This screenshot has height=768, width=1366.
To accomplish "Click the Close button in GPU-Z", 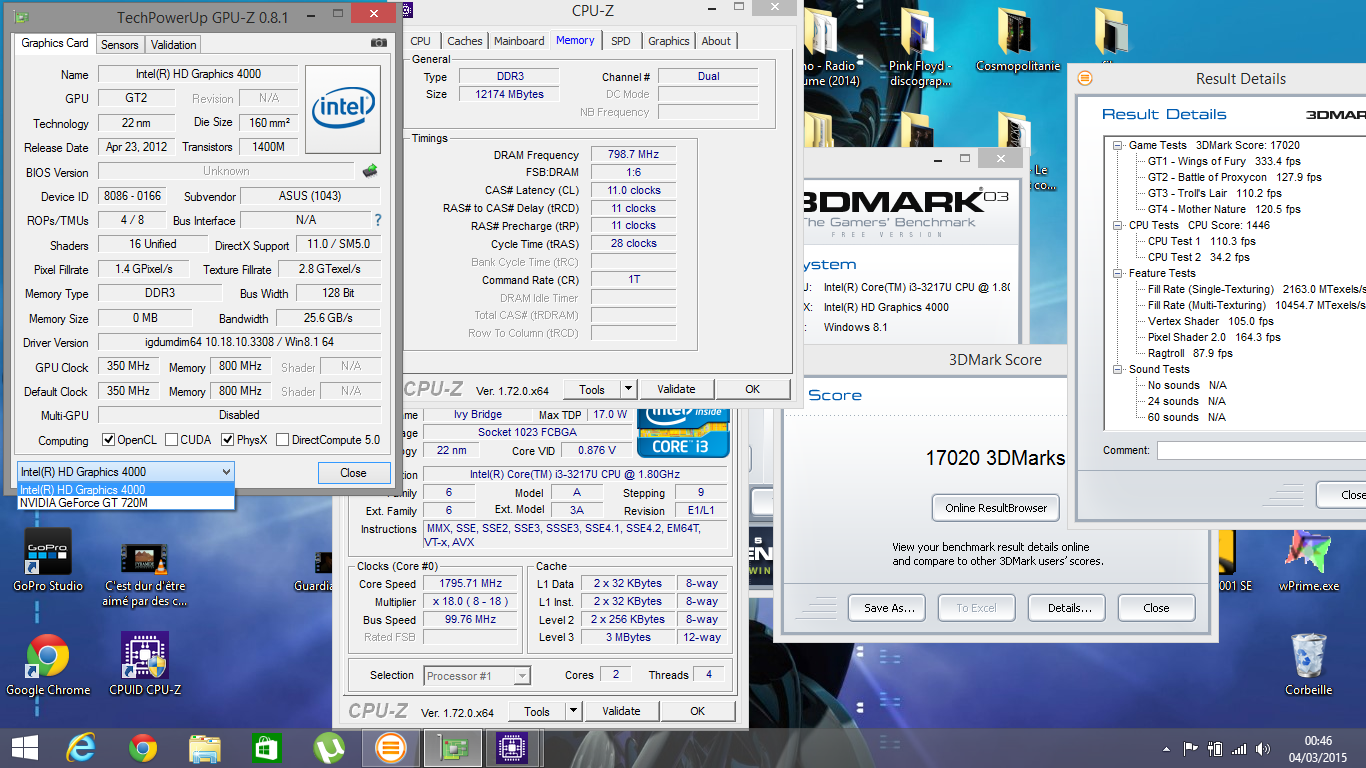I will tap(353, 473).
